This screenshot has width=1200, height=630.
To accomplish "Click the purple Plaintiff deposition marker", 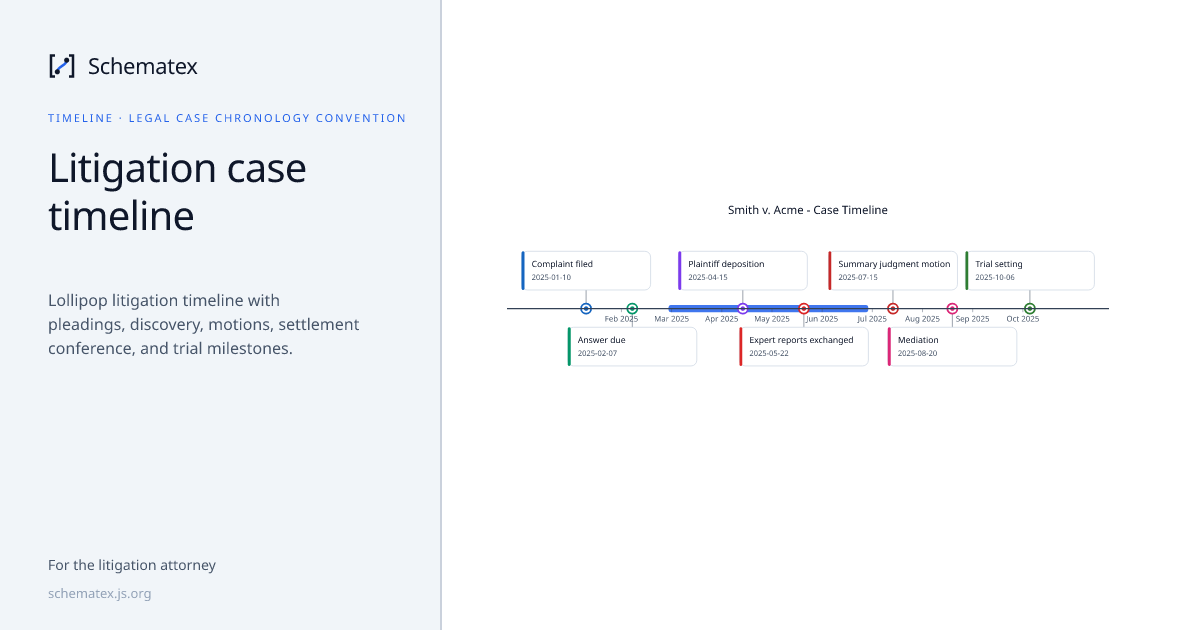I will pyautogui.click(x=743, y=309).
